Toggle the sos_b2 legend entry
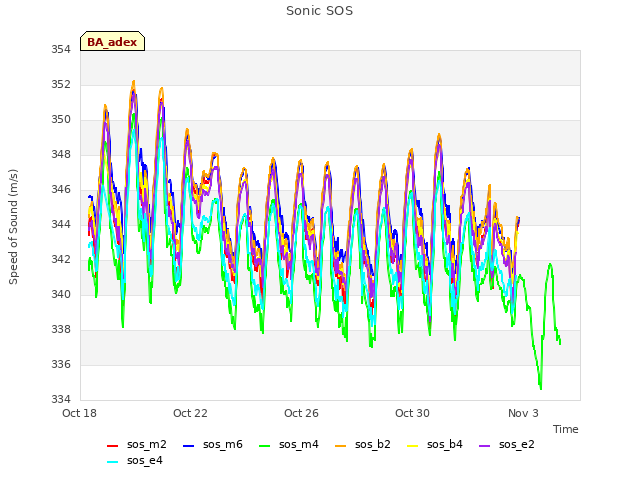 click(363, 444)
